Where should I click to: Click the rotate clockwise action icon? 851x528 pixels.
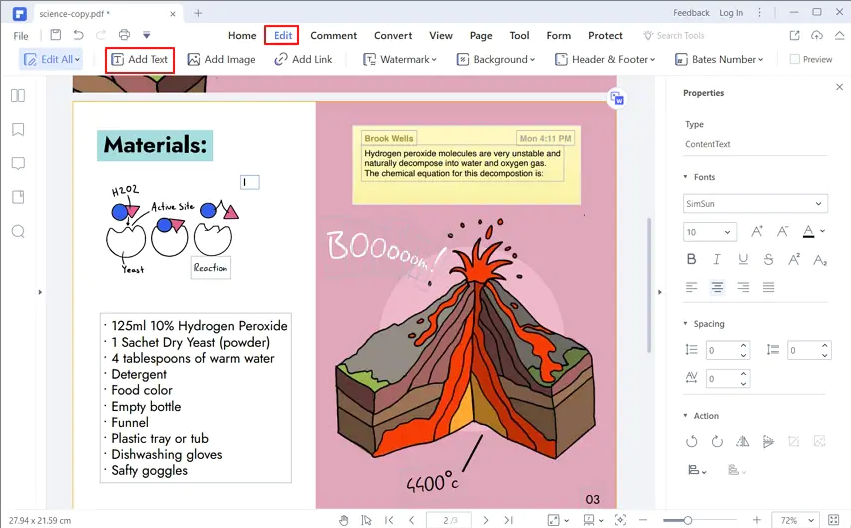717,441
